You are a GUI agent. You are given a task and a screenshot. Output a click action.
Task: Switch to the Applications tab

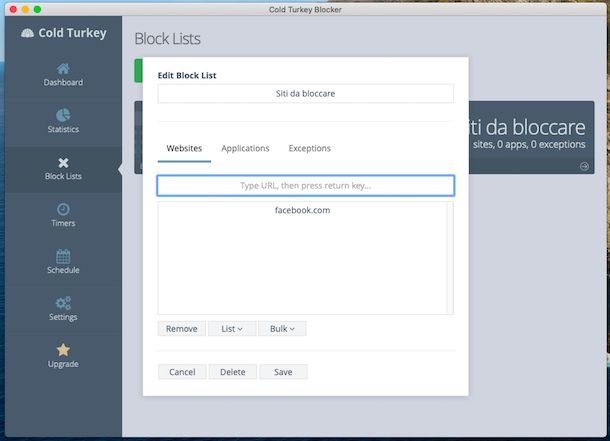(x=245, y=148)
